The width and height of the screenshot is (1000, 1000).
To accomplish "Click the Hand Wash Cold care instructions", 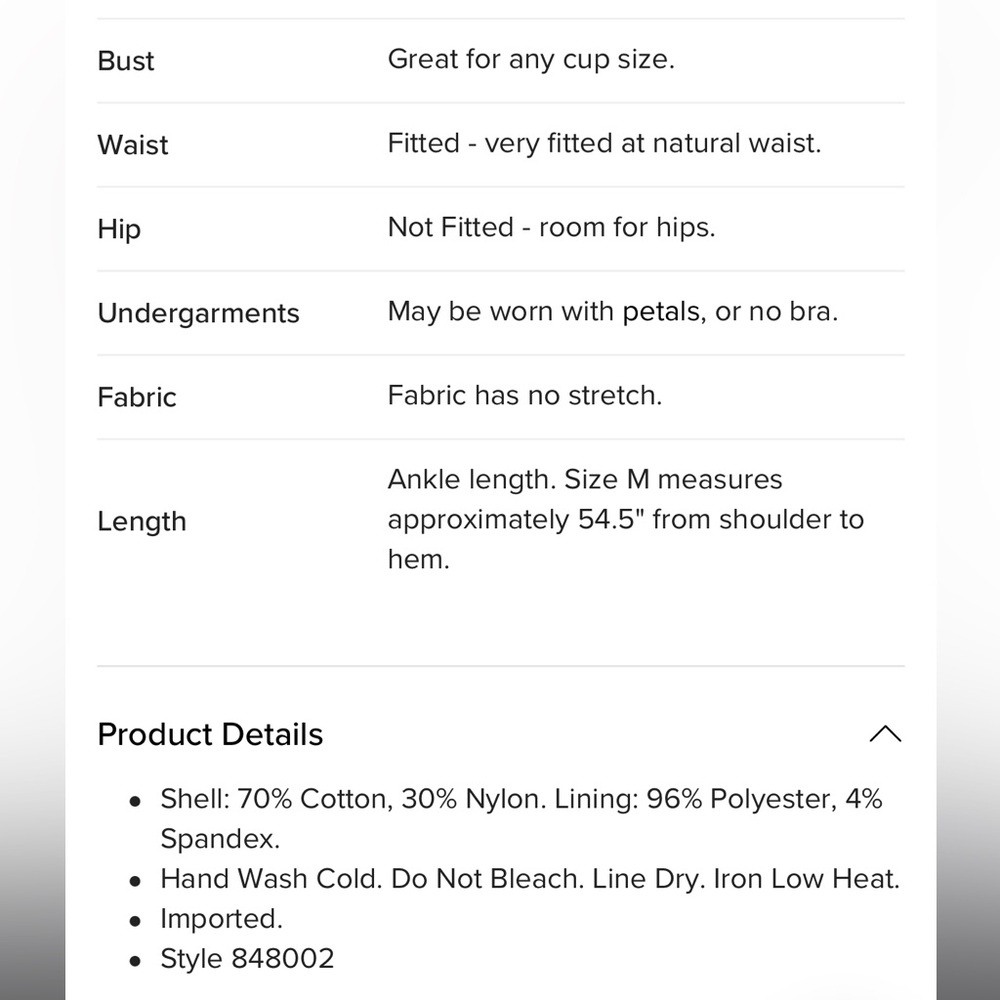I will pyautogui.click(x=529, y=879).
